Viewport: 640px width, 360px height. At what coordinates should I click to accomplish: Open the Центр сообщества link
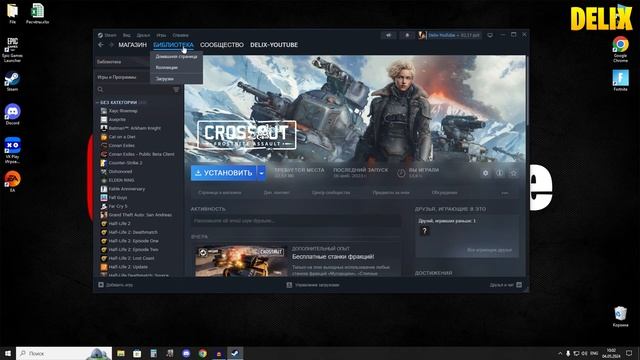(331, 193)
